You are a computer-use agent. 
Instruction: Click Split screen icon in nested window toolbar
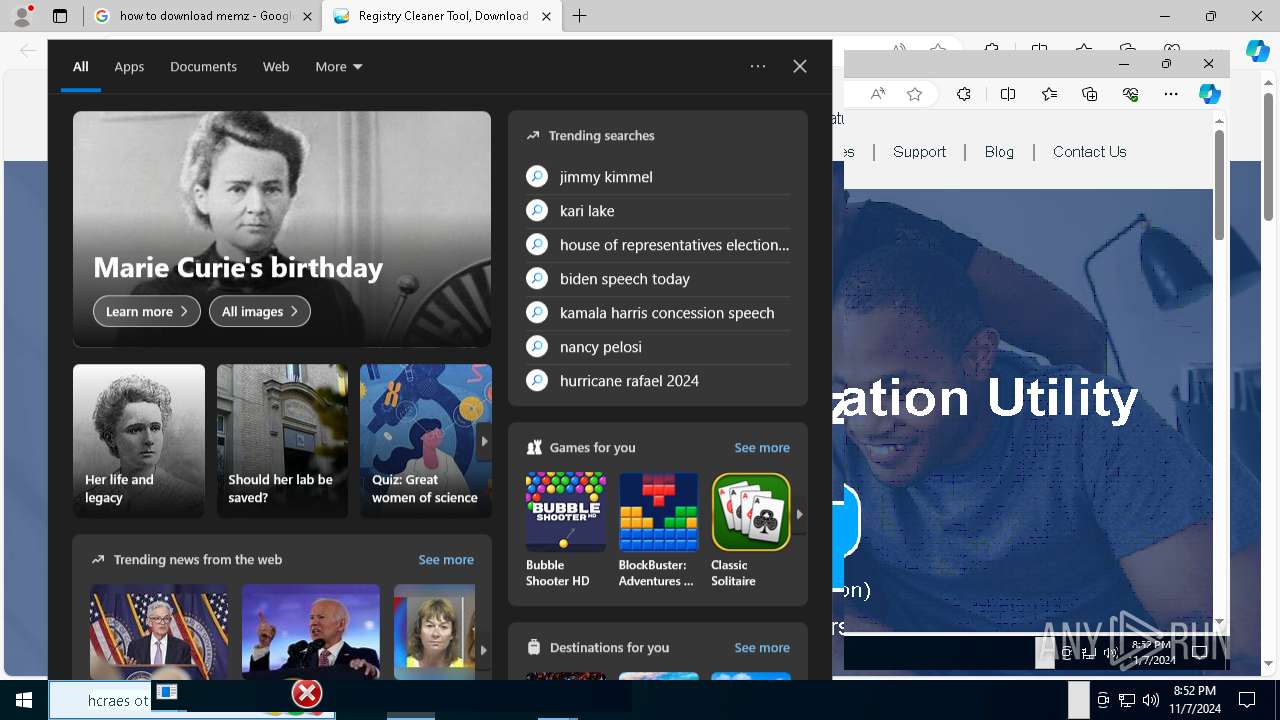click(x=1008, y=94)
